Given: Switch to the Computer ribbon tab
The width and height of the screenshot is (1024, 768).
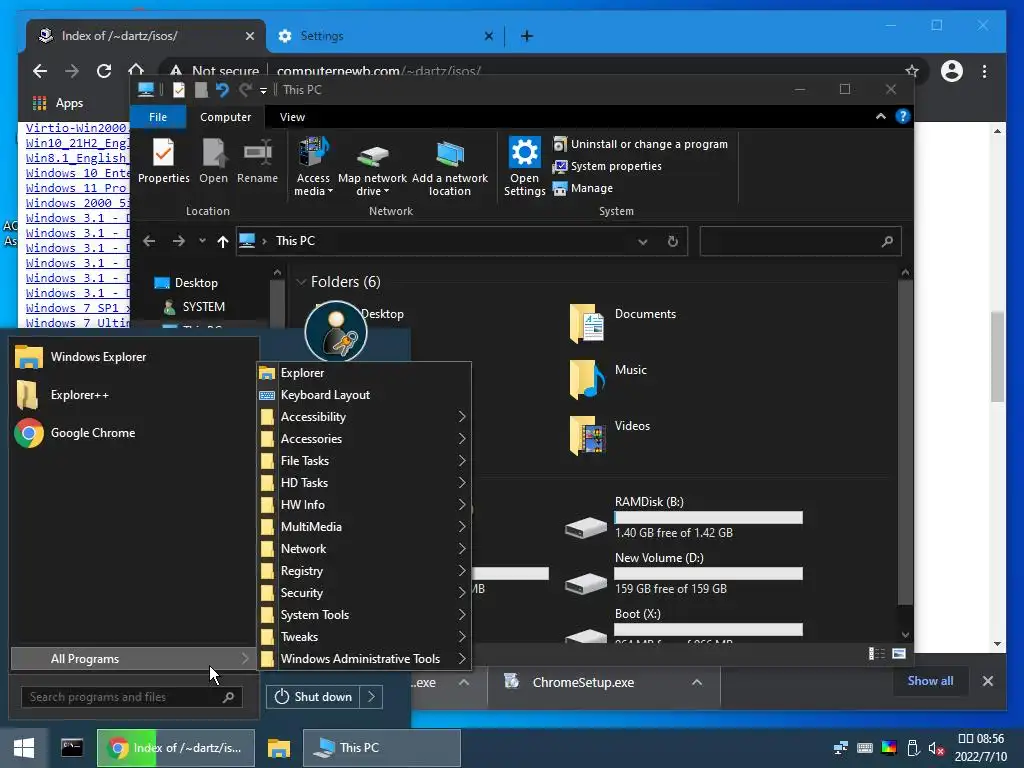Looking at the screenshot, I should [225, 117].
